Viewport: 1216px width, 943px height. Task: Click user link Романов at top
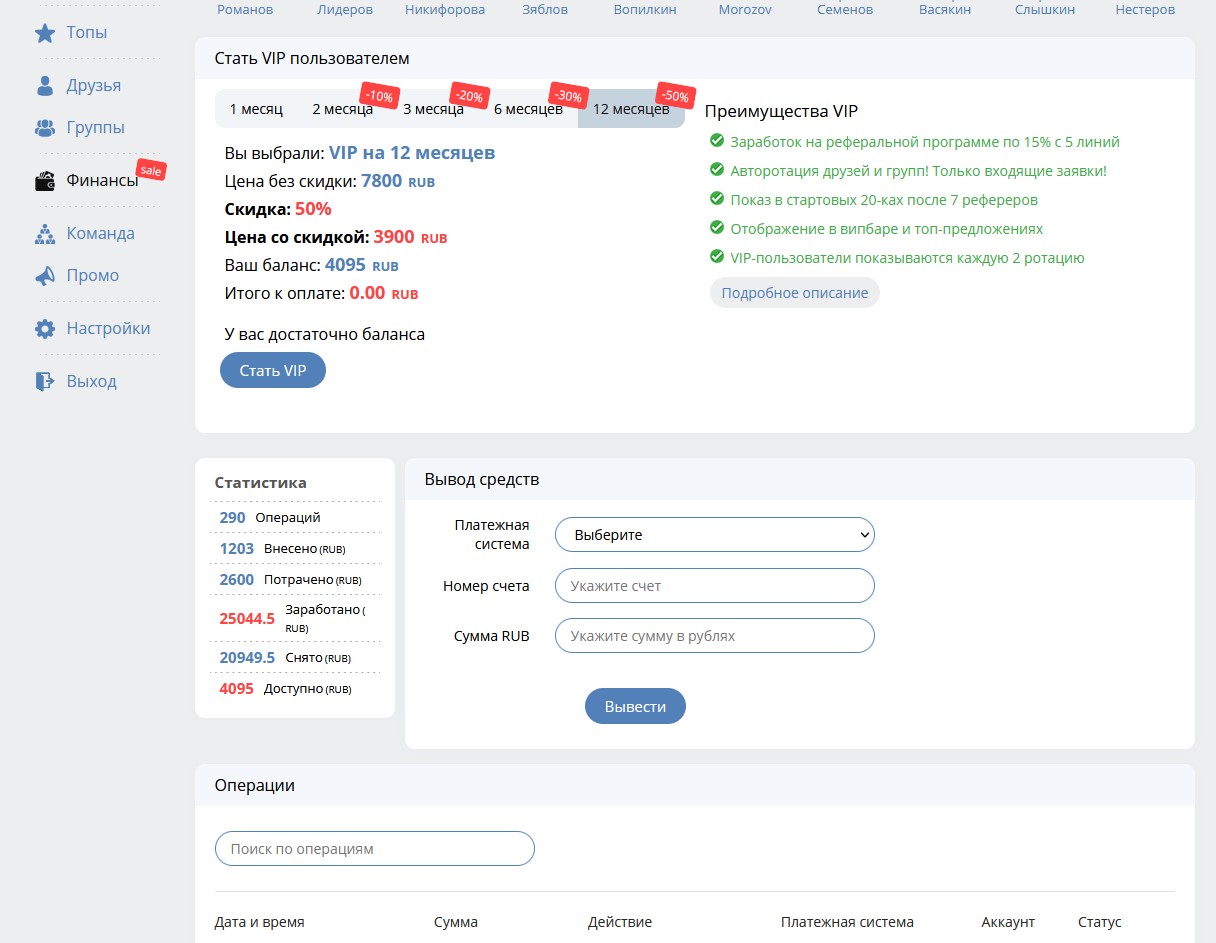245,10
